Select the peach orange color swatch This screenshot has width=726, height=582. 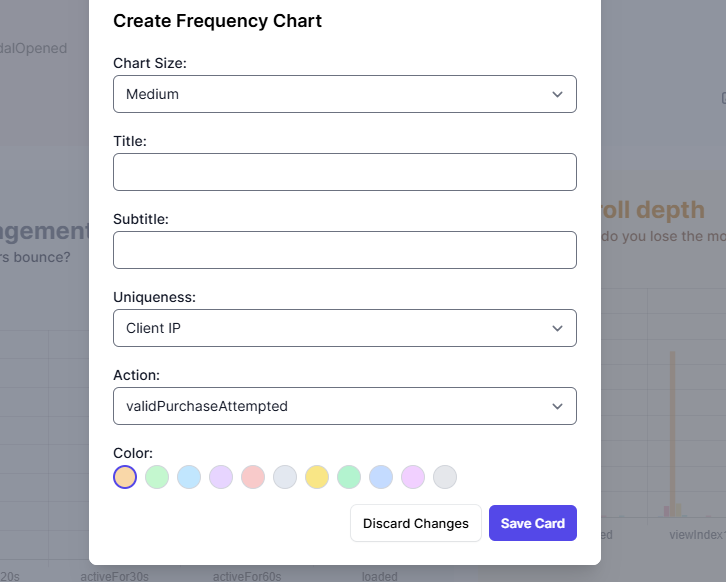pos(125,477)
